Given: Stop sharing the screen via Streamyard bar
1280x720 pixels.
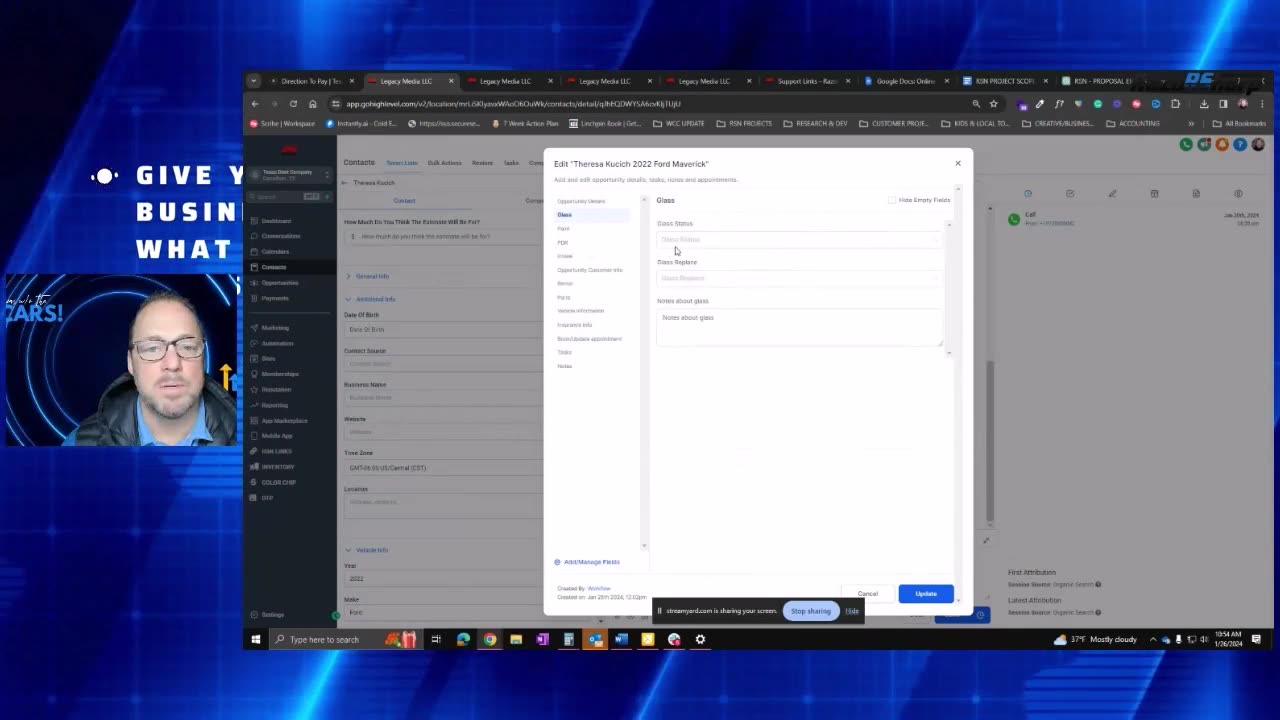Looking at the screenshot, I should coord(811,611).
